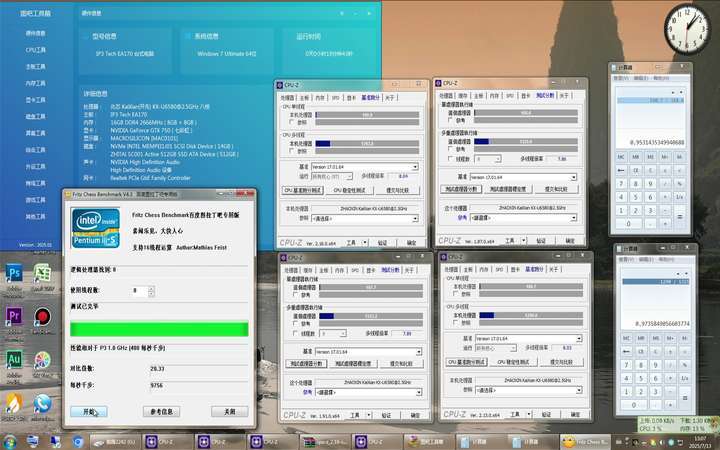Click thread count spinner arrows in Fritz
This screenshot has height=450, width=720.
152,291
